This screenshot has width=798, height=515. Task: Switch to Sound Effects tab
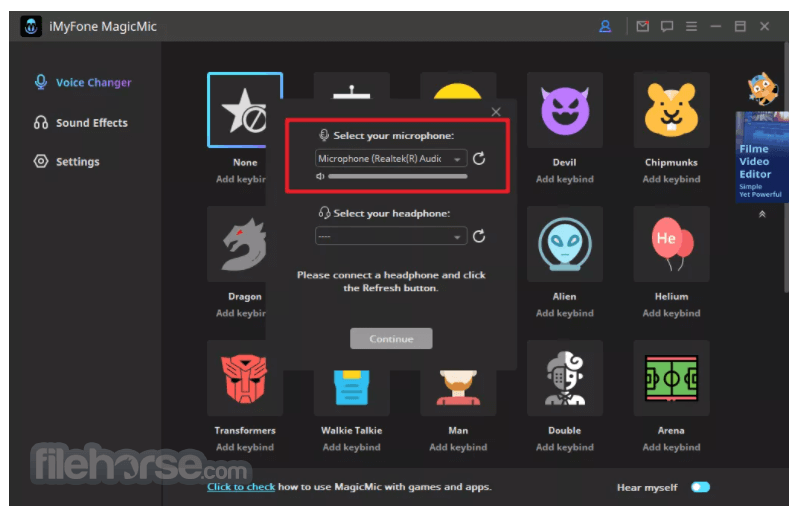[x=81, y=123]
